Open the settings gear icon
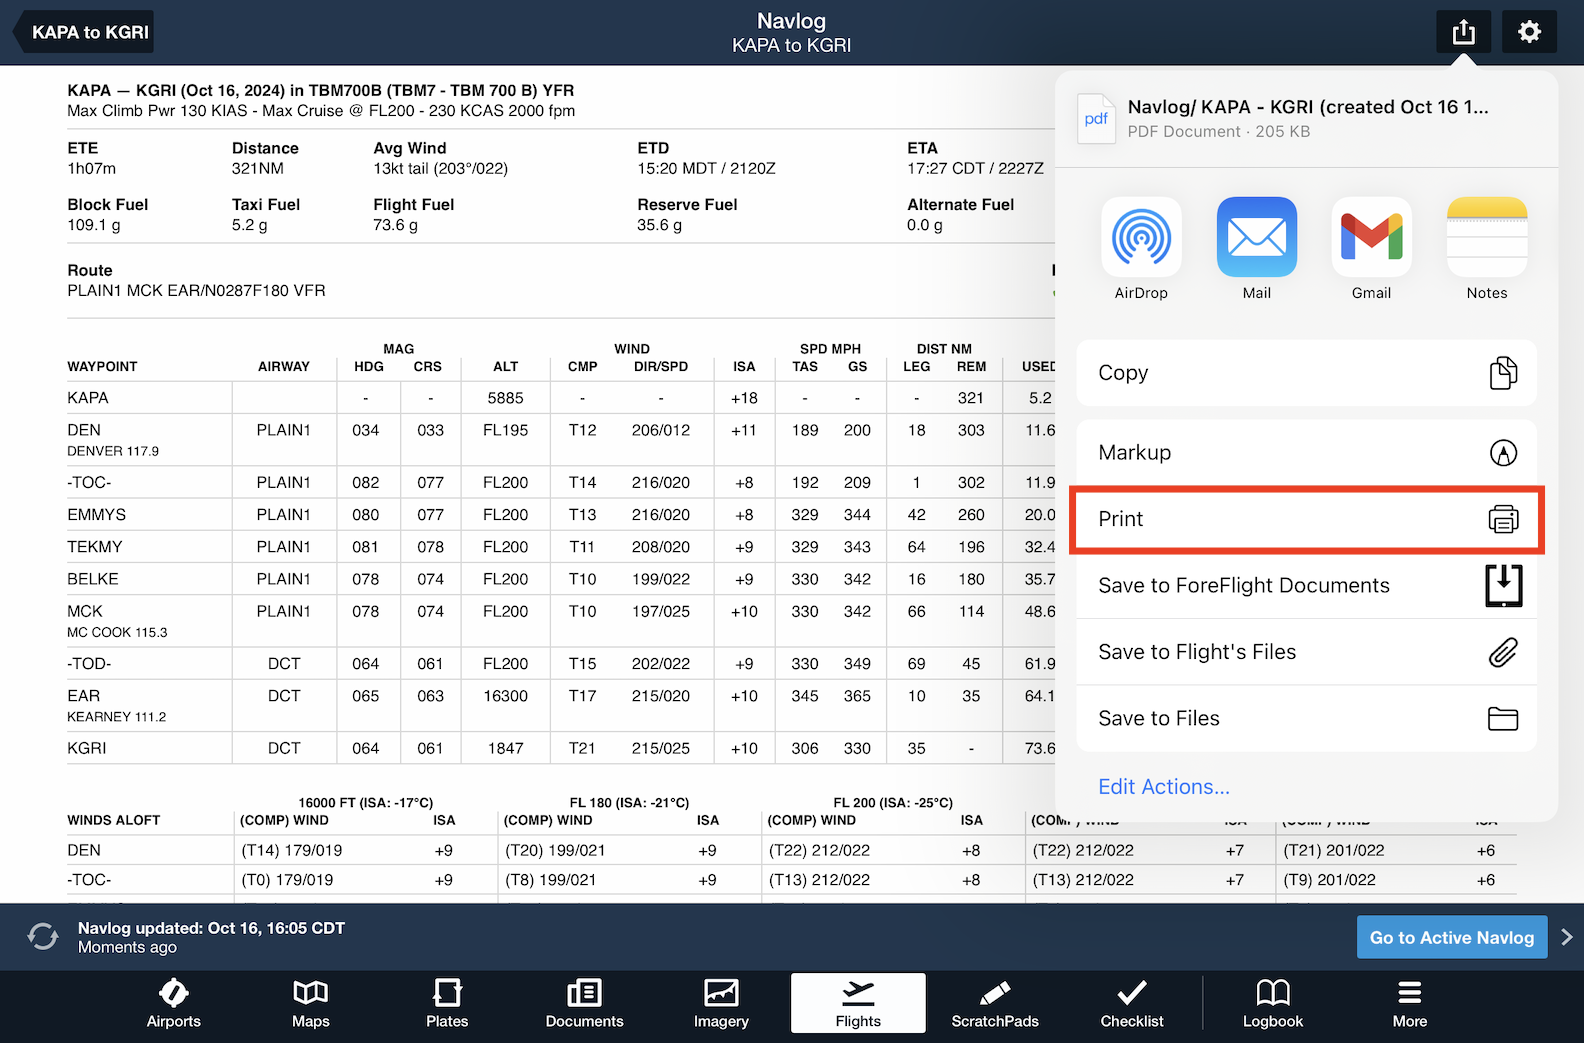Screen dimensions: 1584x1043 pos(1529,32)
